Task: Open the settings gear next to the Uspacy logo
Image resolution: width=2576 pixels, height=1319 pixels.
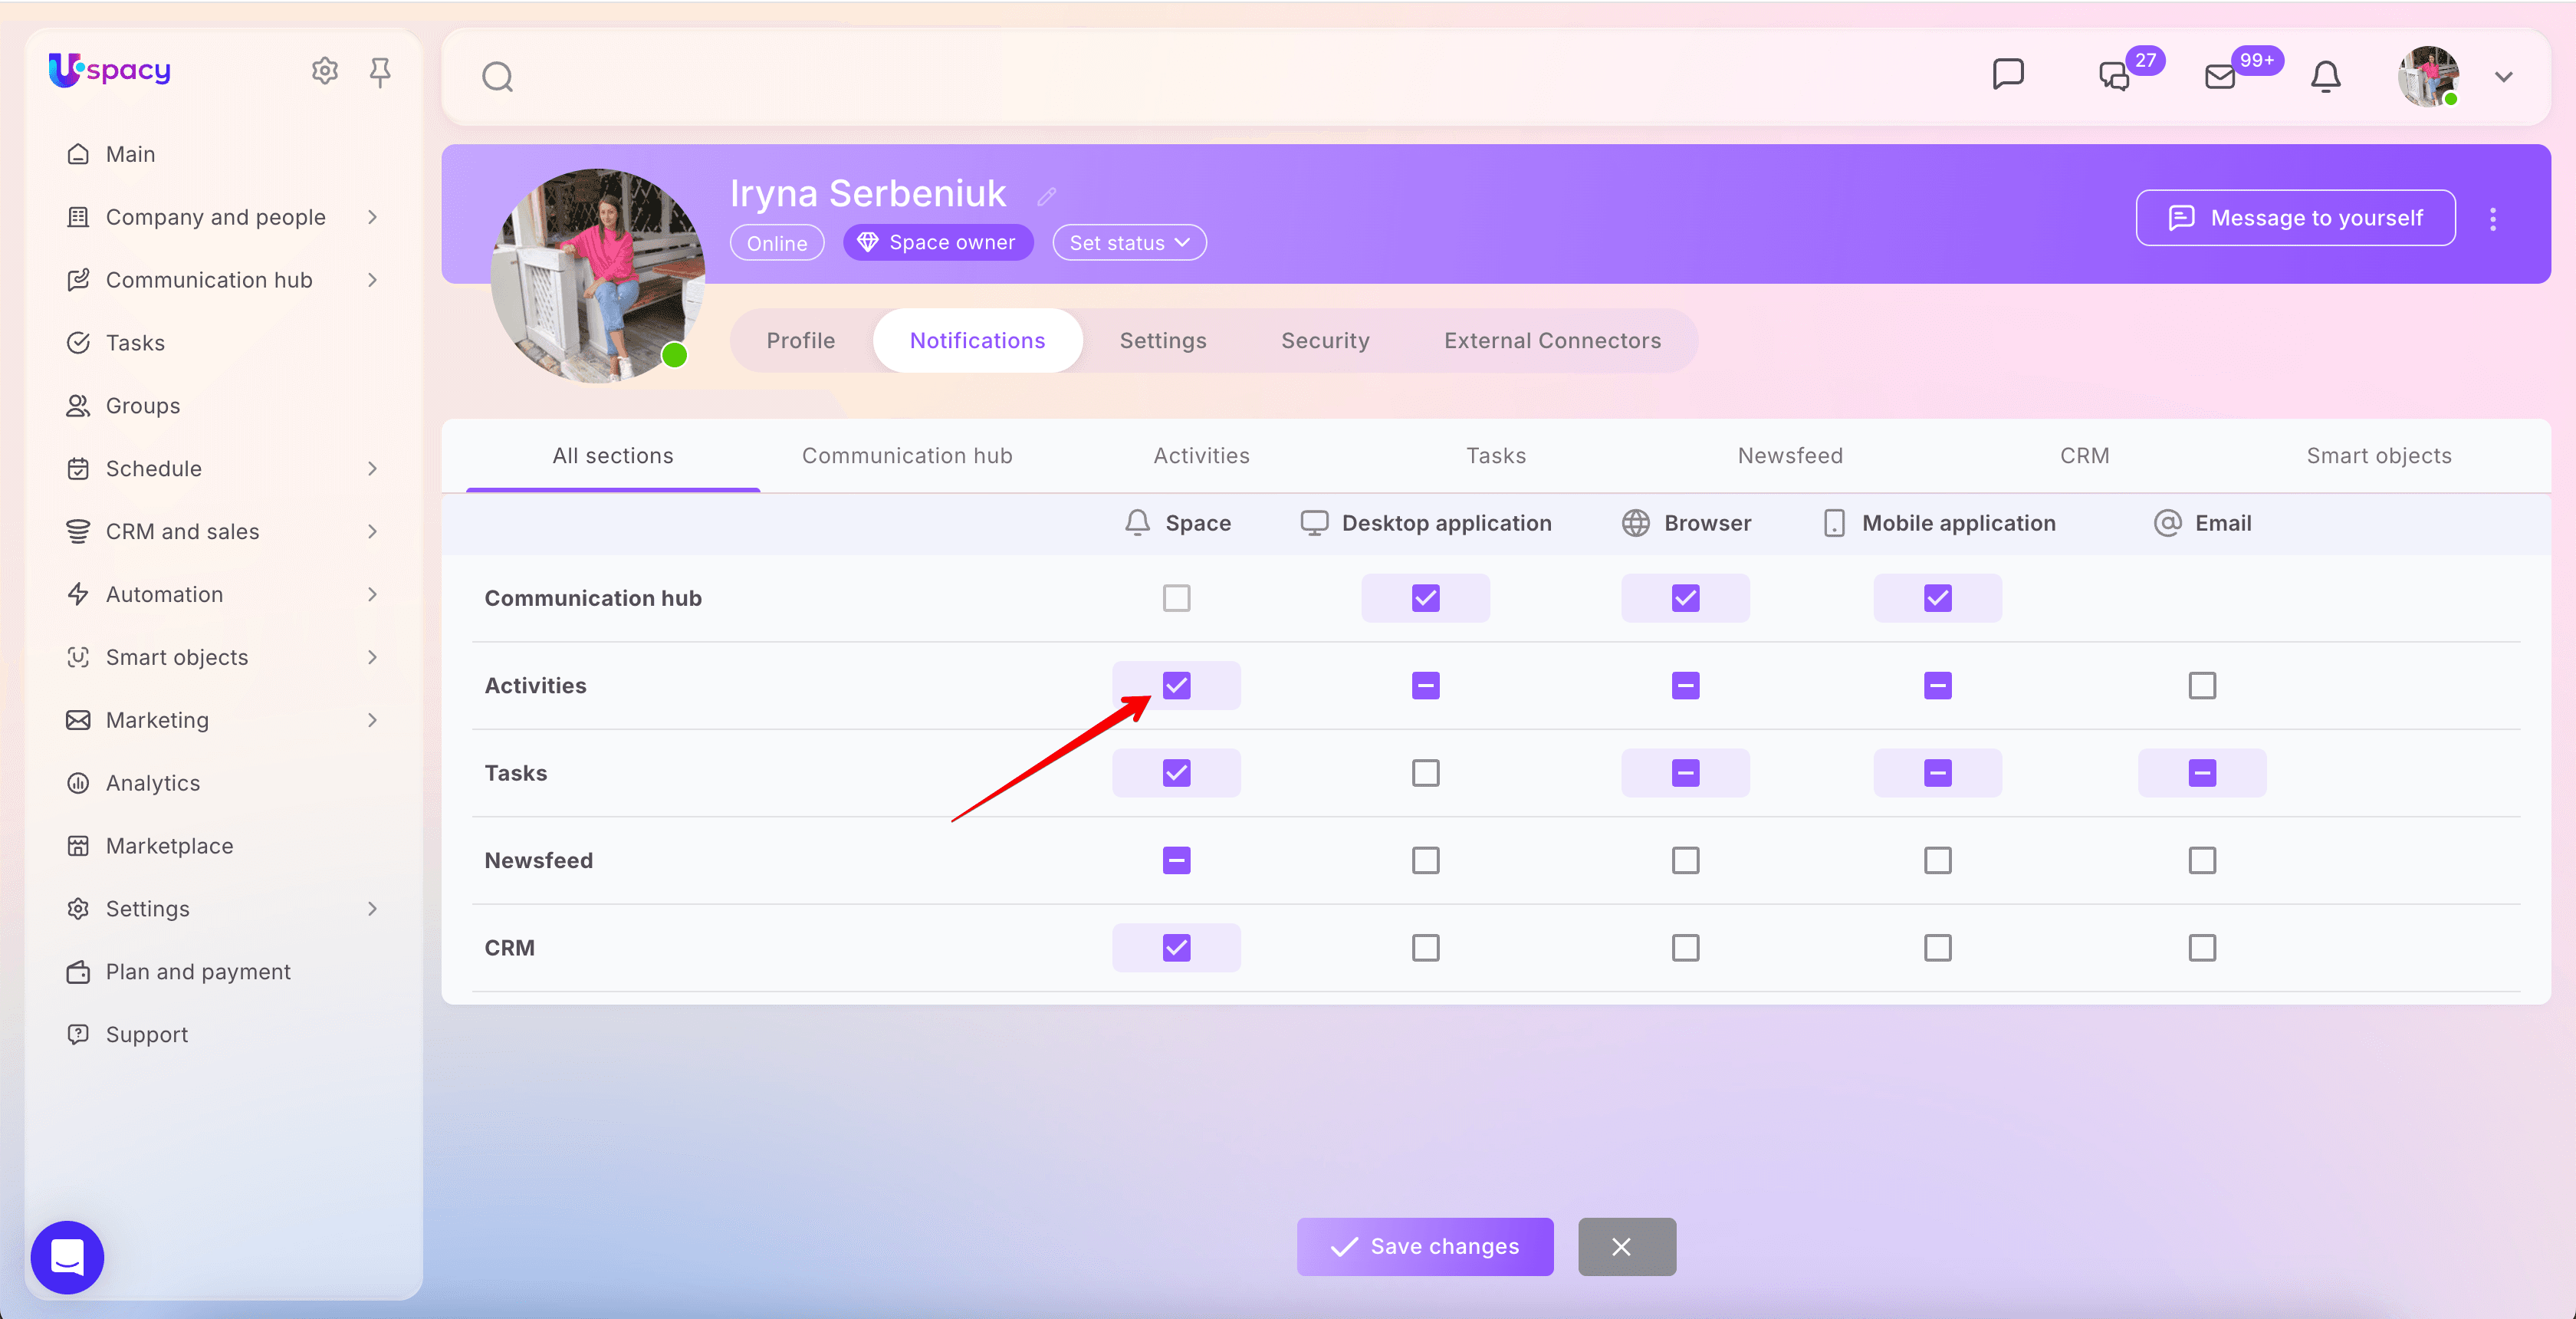Action: (x=325, y=70)
